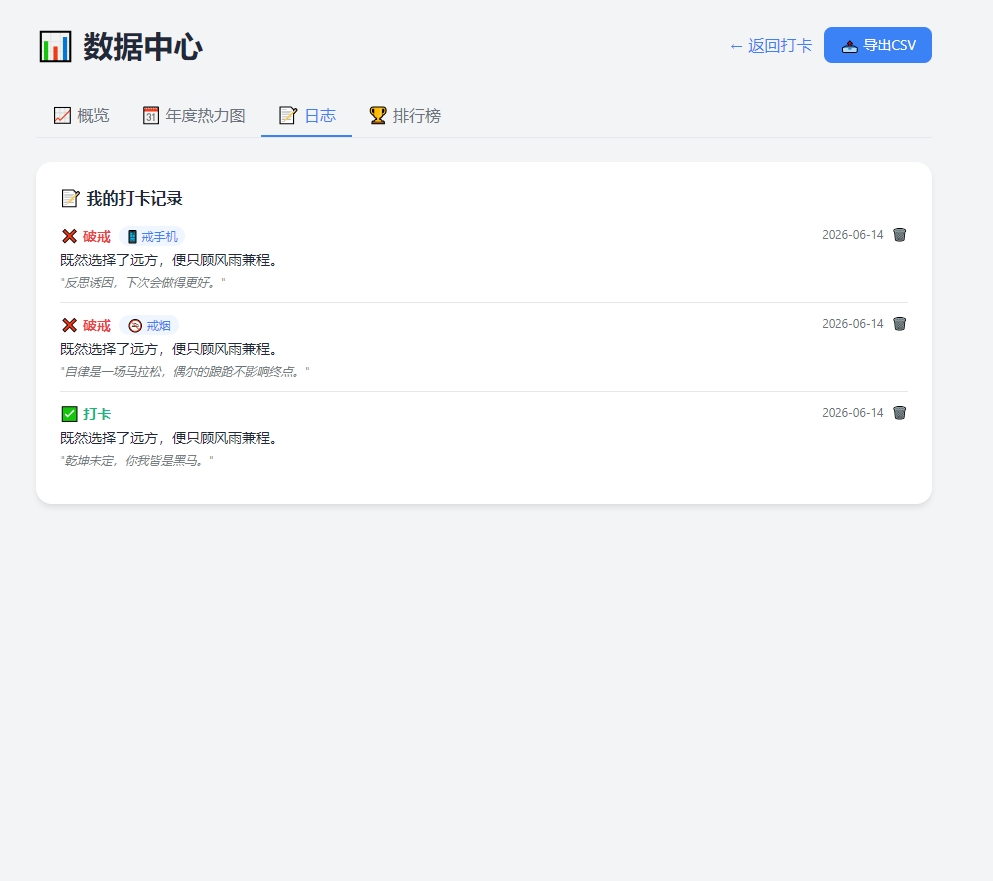Click the 戒烟 tag
Image resolution: width=993 pixels, height=881 pixels.
pyautogui.click(x=149, y=326)
